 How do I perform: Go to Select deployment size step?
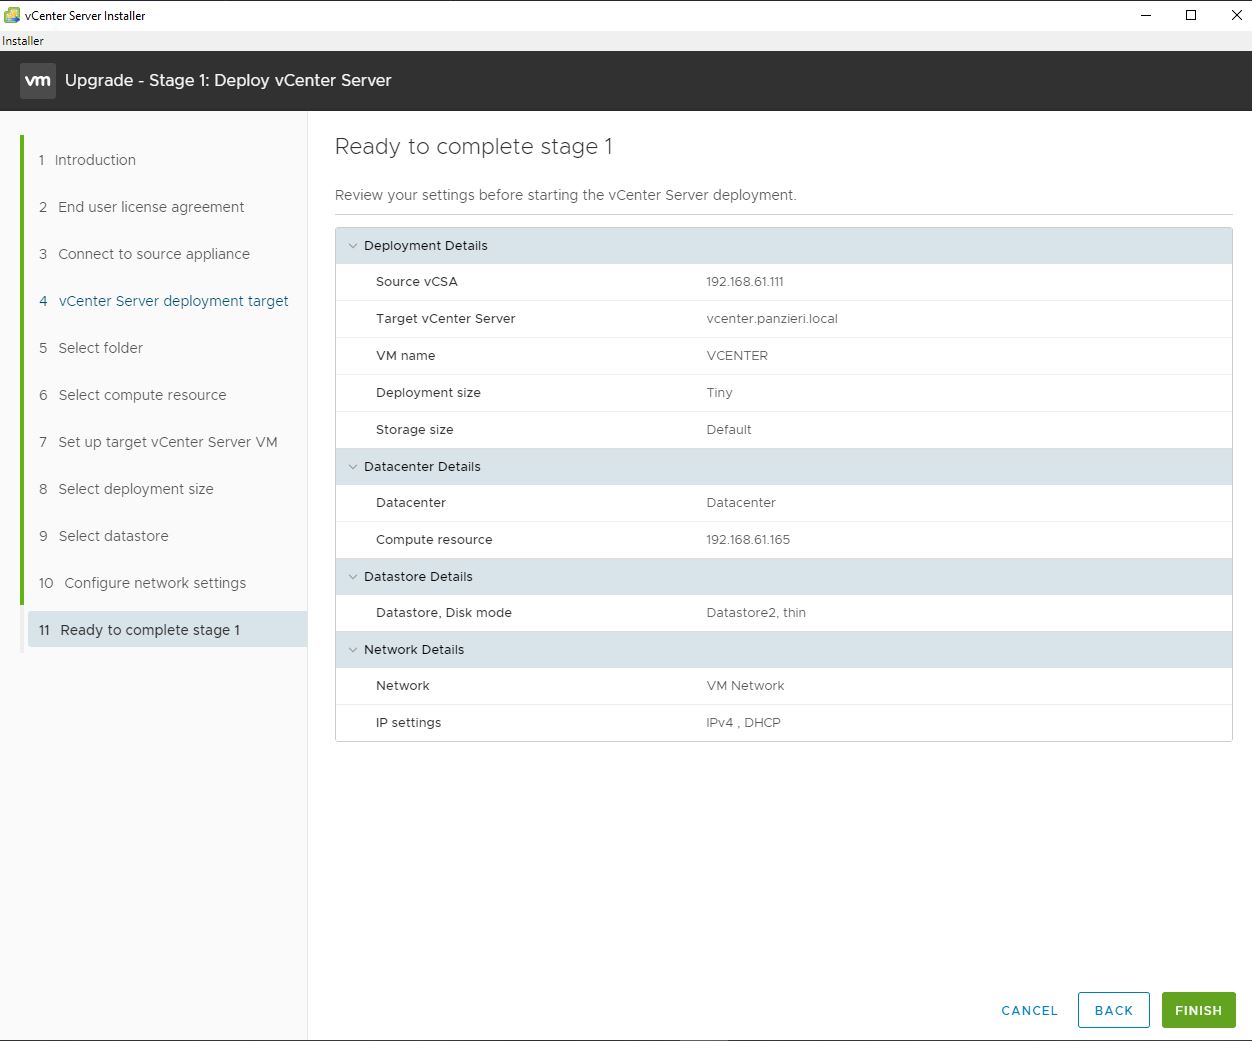(126, 489)
